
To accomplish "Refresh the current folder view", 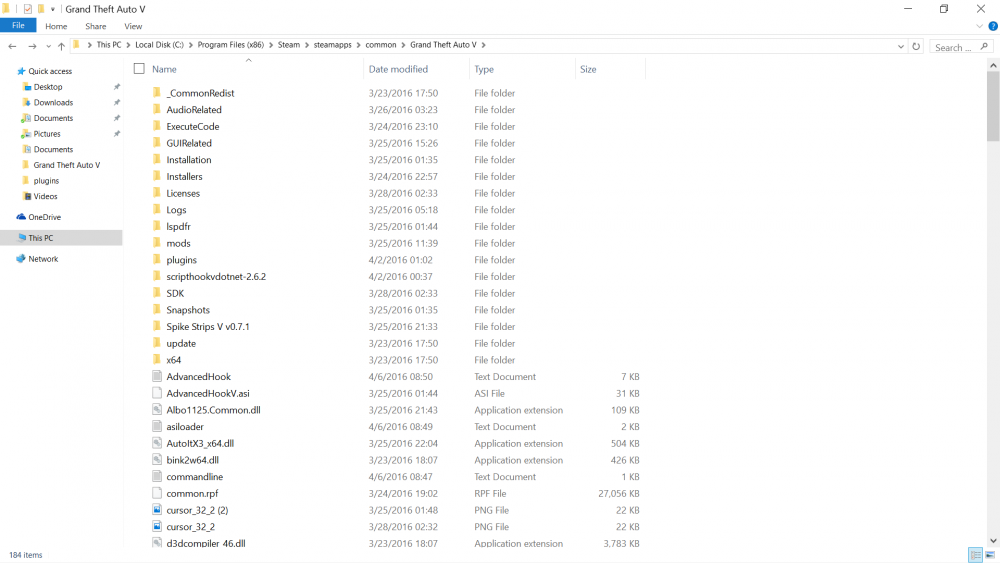I will pyautogui.click(x=916, y=47).
